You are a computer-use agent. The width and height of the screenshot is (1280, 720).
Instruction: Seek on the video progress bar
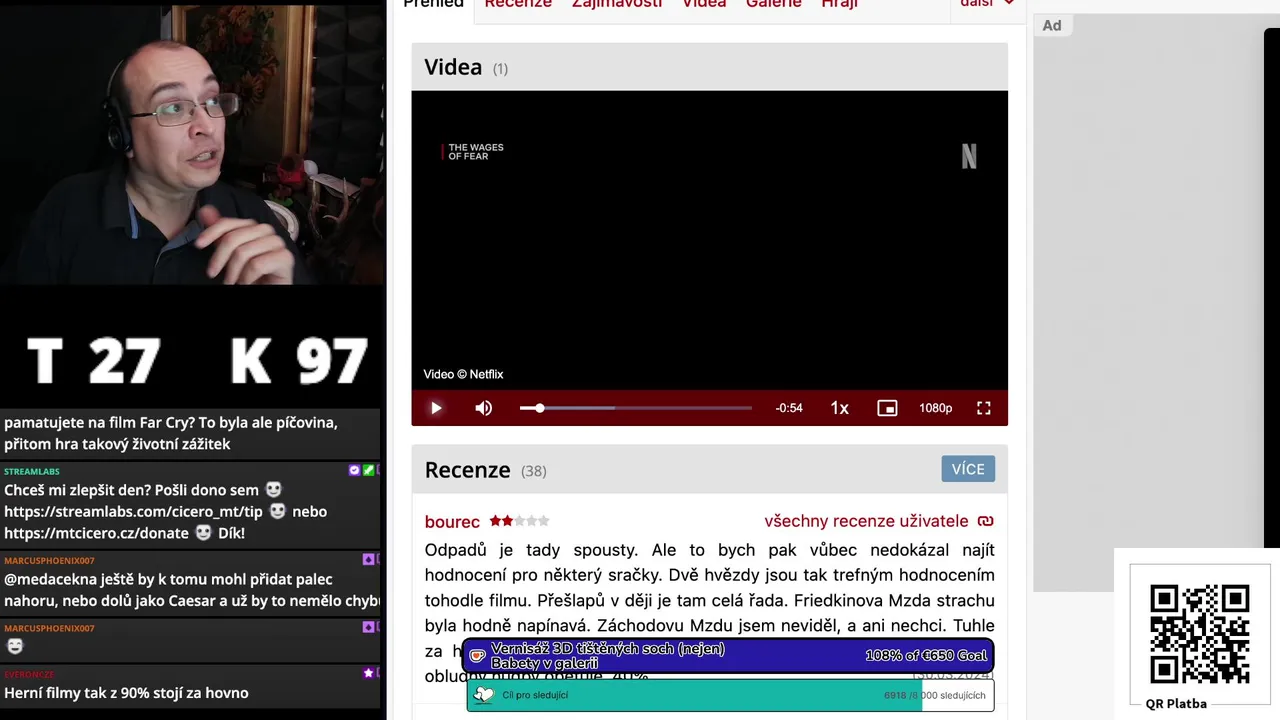coord(636,408)
